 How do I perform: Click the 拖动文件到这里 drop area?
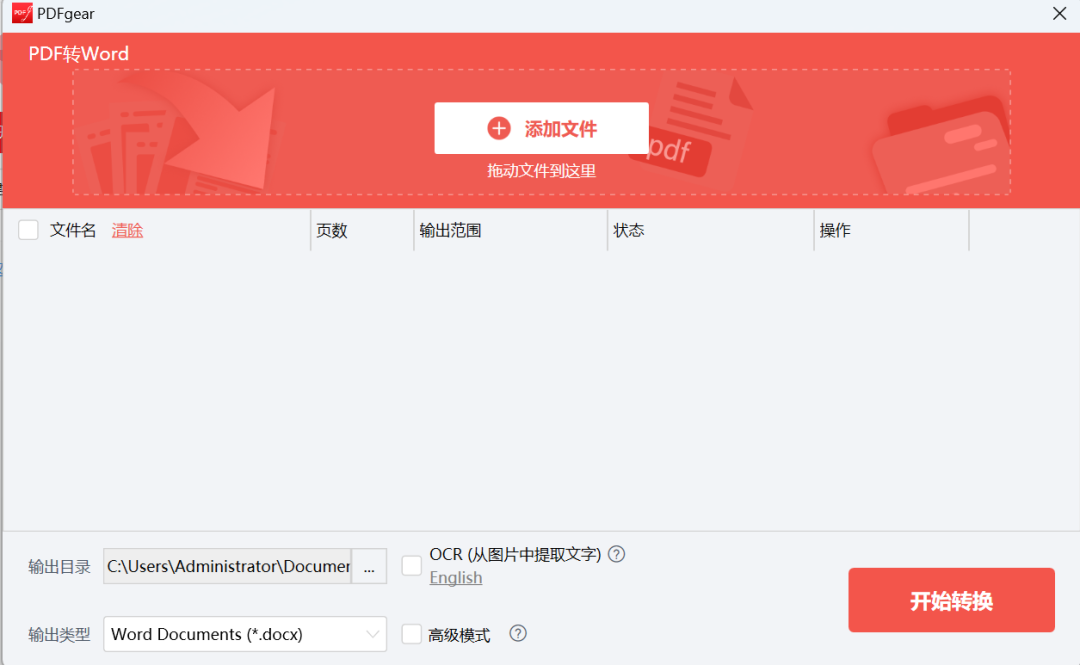pyautogui.click(x=540, y=170)
